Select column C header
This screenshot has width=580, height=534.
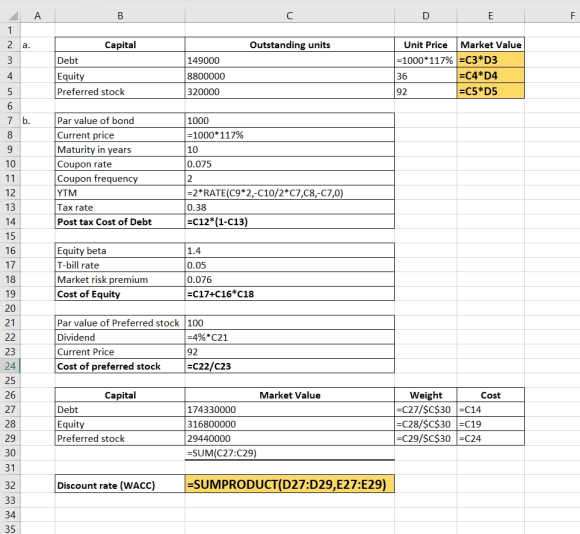[290, 16]
